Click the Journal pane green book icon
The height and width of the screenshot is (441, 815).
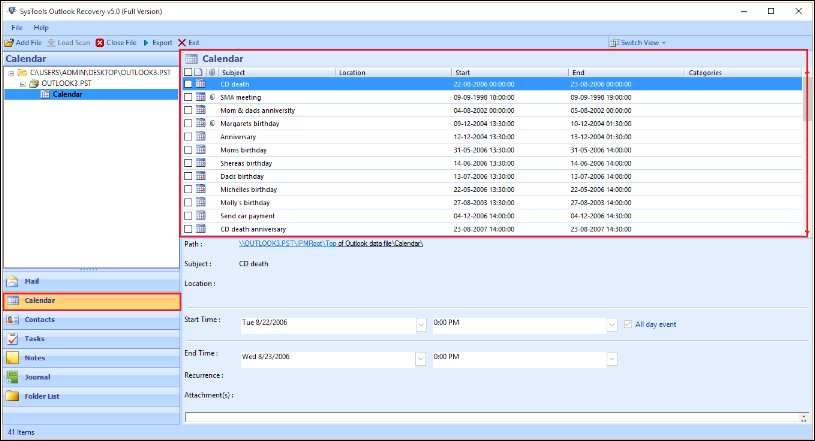[12, 377]
